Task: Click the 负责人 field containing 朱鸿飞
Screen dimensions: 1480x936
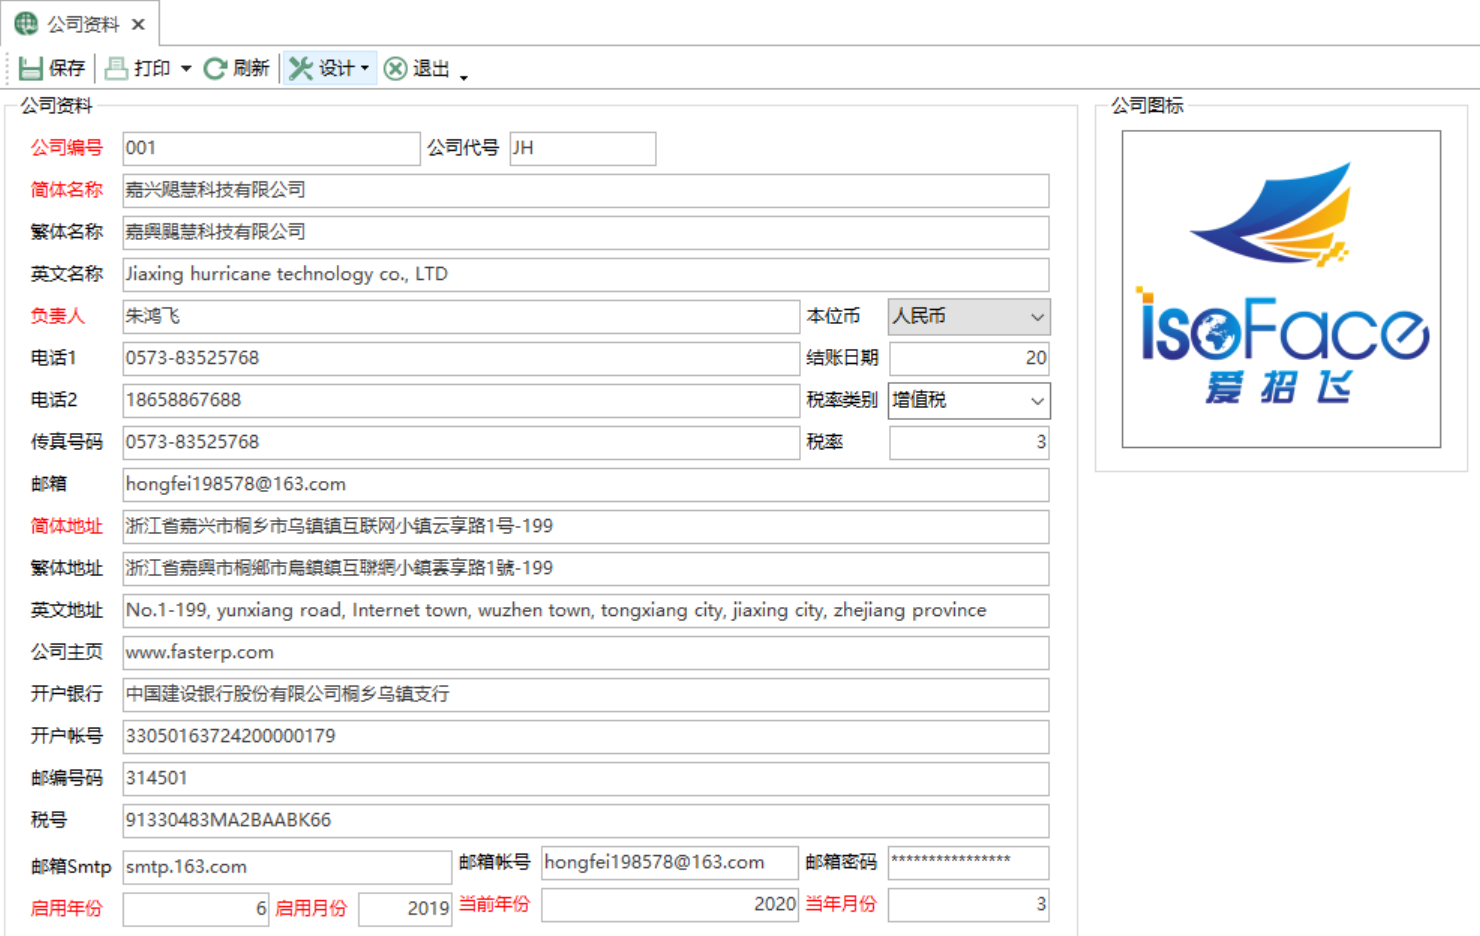Action: tap(461, 316)
